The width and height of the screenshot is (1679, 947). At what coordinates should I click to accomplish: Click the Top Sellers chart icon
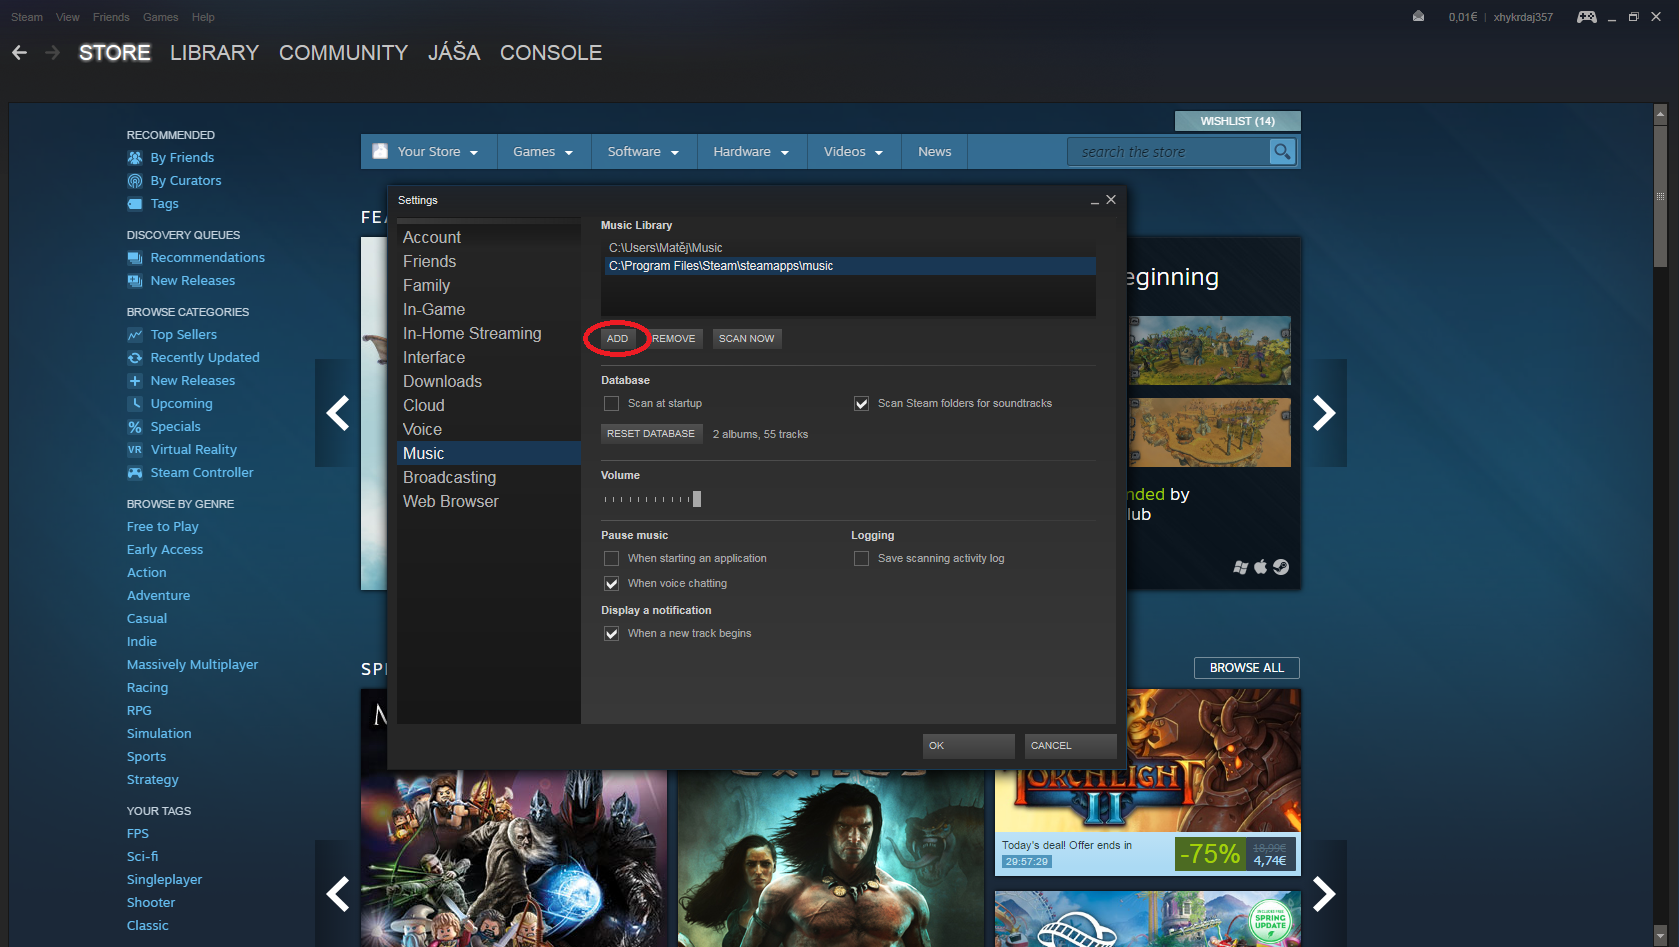(x=135, y=335)
